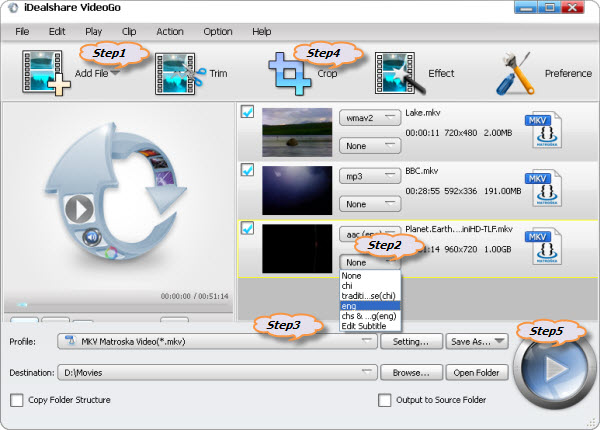Choose None in subtitle list

[x=370, y=276]
